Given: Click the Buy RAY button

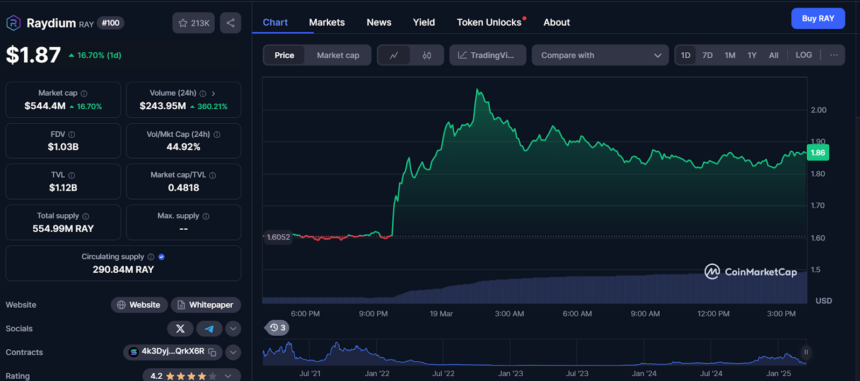Looking at the screenshot, I should [x=818, y=19].
